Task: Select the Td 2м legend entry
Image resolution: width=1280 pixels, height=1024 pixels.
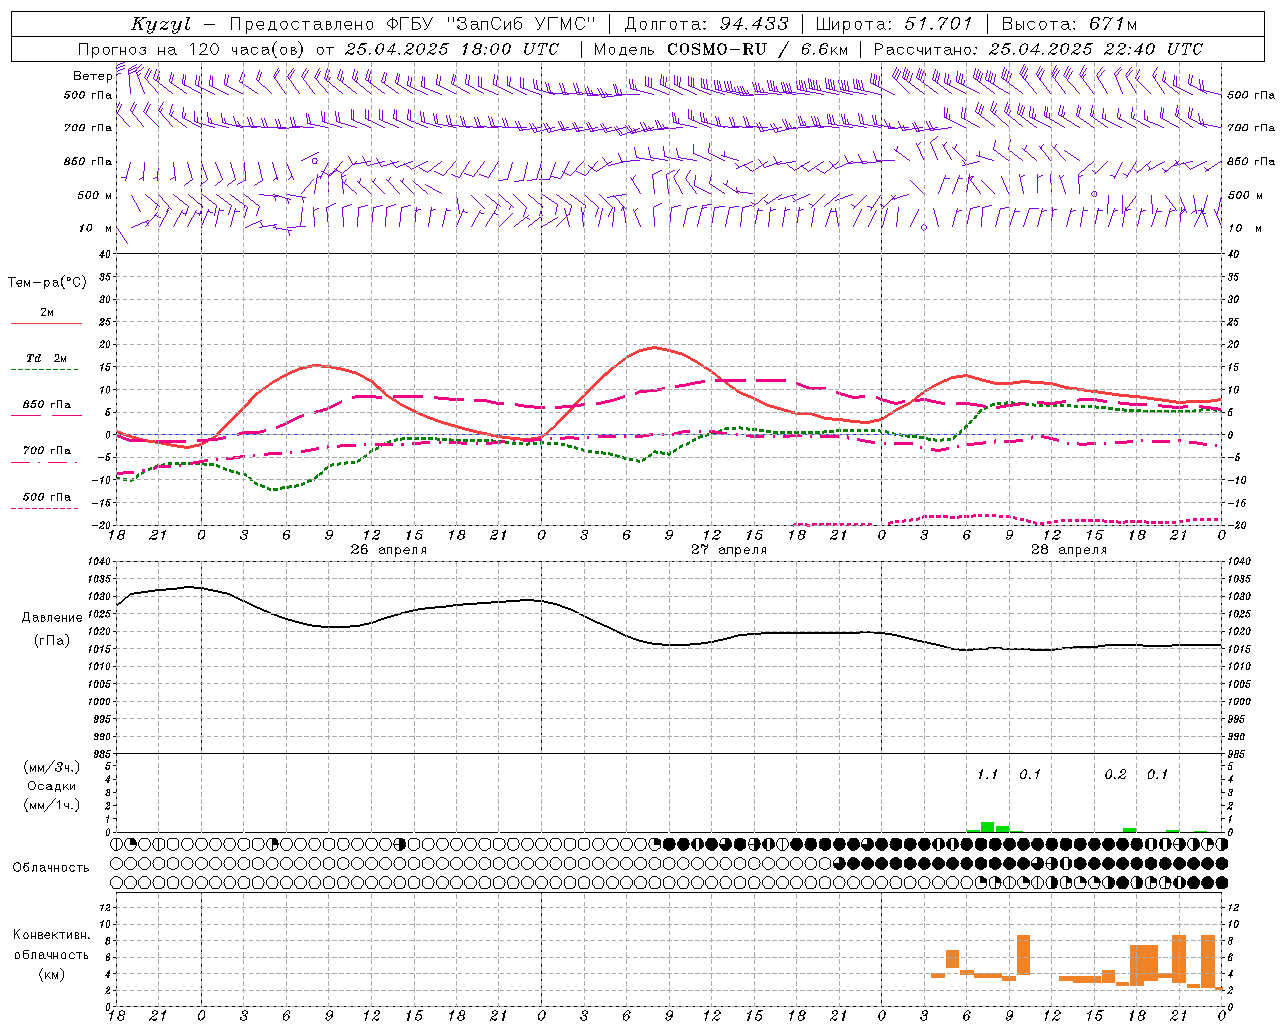Action: (x=46, y=358)
